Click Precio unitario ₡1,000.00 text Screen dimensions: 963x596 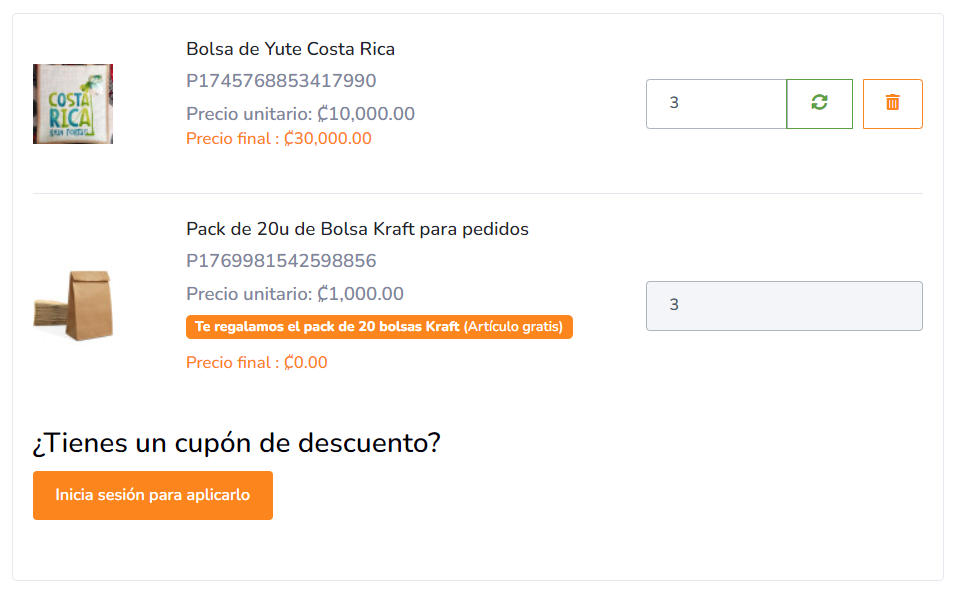click(295, 294)
